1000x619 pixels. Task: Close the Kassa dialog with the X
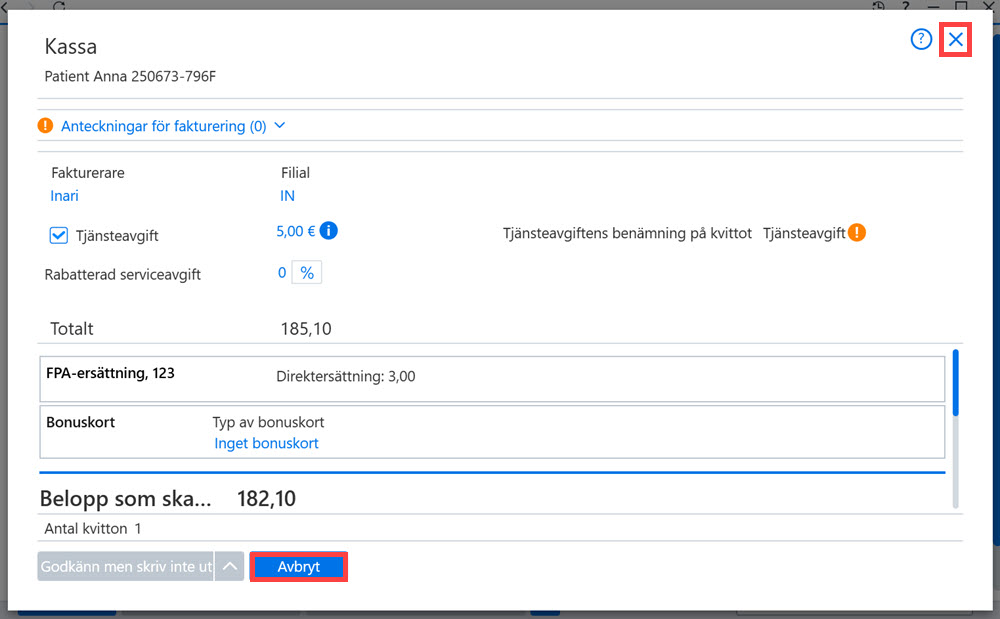955,40
